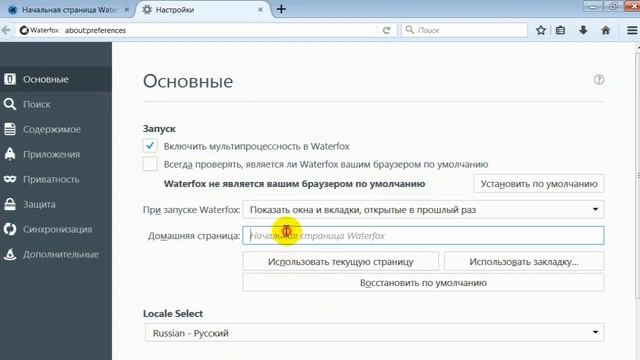Click the back navigation arrow
This screenshot has height=360, width=640.
[6, 30]
